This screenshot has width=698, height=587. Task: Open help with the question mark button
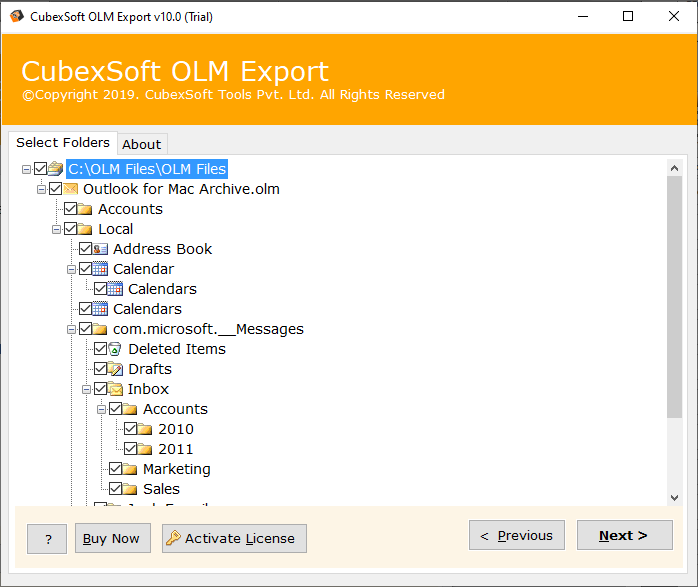pyautogui.click(x=47, y=539)
